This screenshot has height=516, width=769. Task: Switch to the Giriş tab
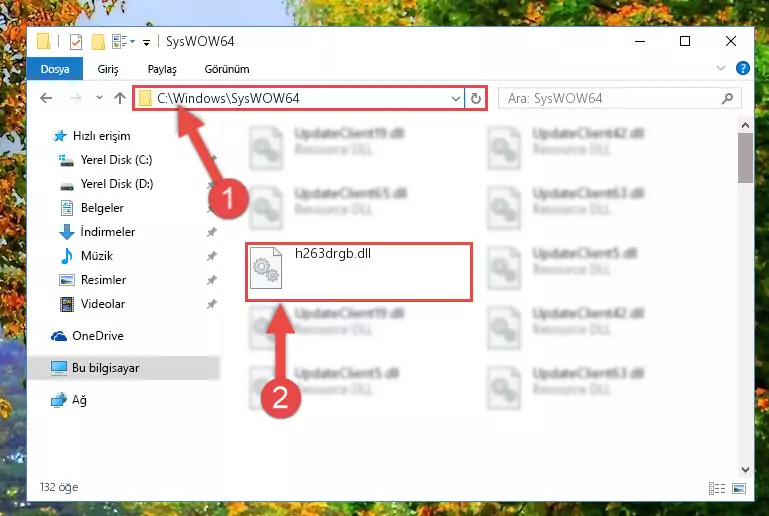107,69
